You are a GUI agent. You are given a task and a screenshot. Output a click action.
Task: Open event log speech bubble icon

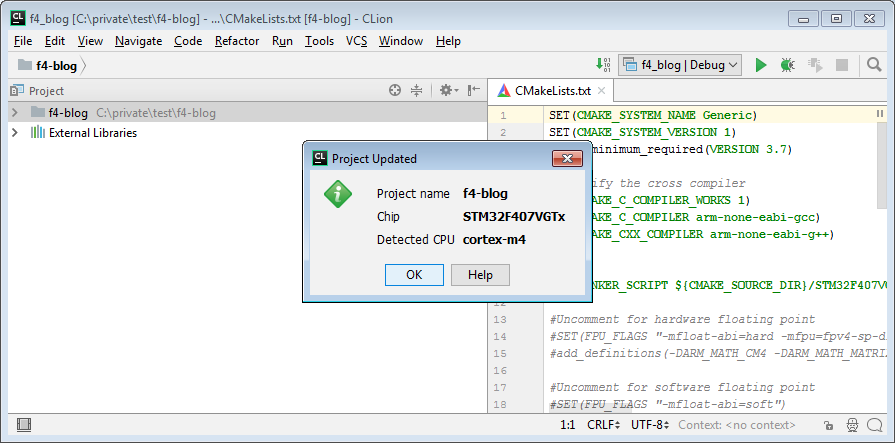click(875, 425)
